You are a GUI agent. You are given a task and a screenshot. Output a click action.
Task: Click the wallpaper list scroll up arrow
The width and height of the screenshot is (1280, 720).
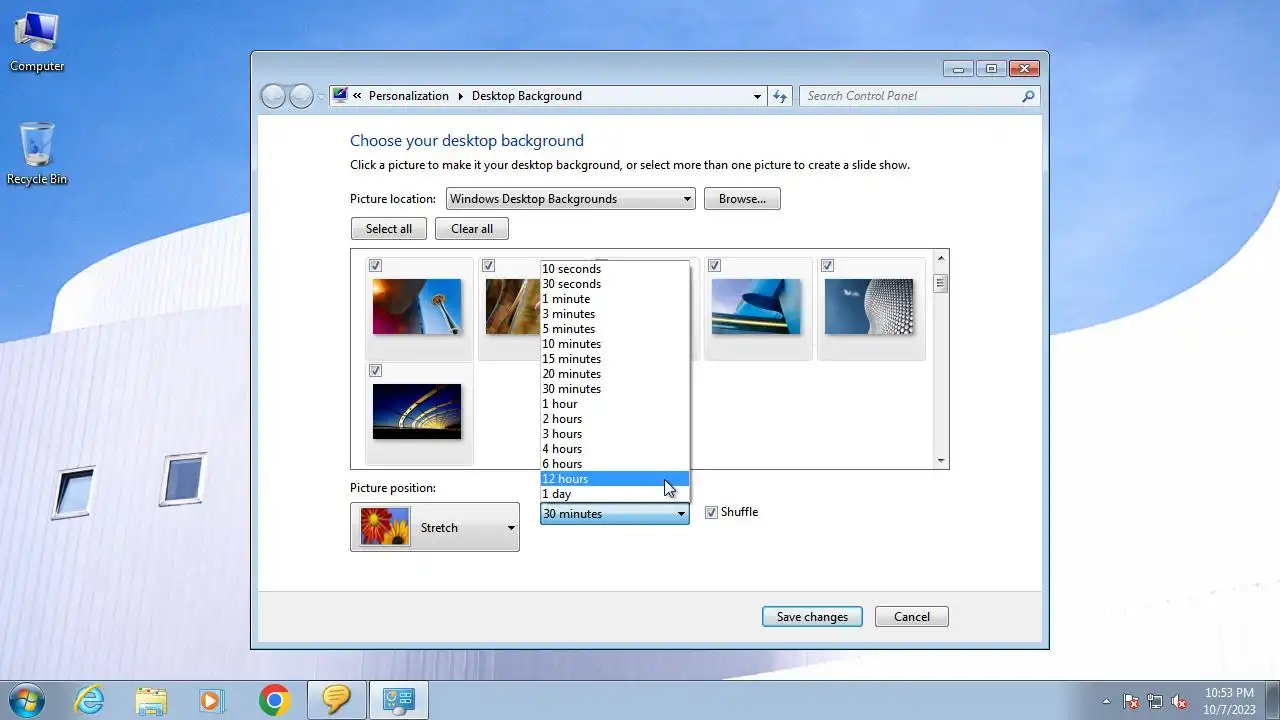coord(941,258)
